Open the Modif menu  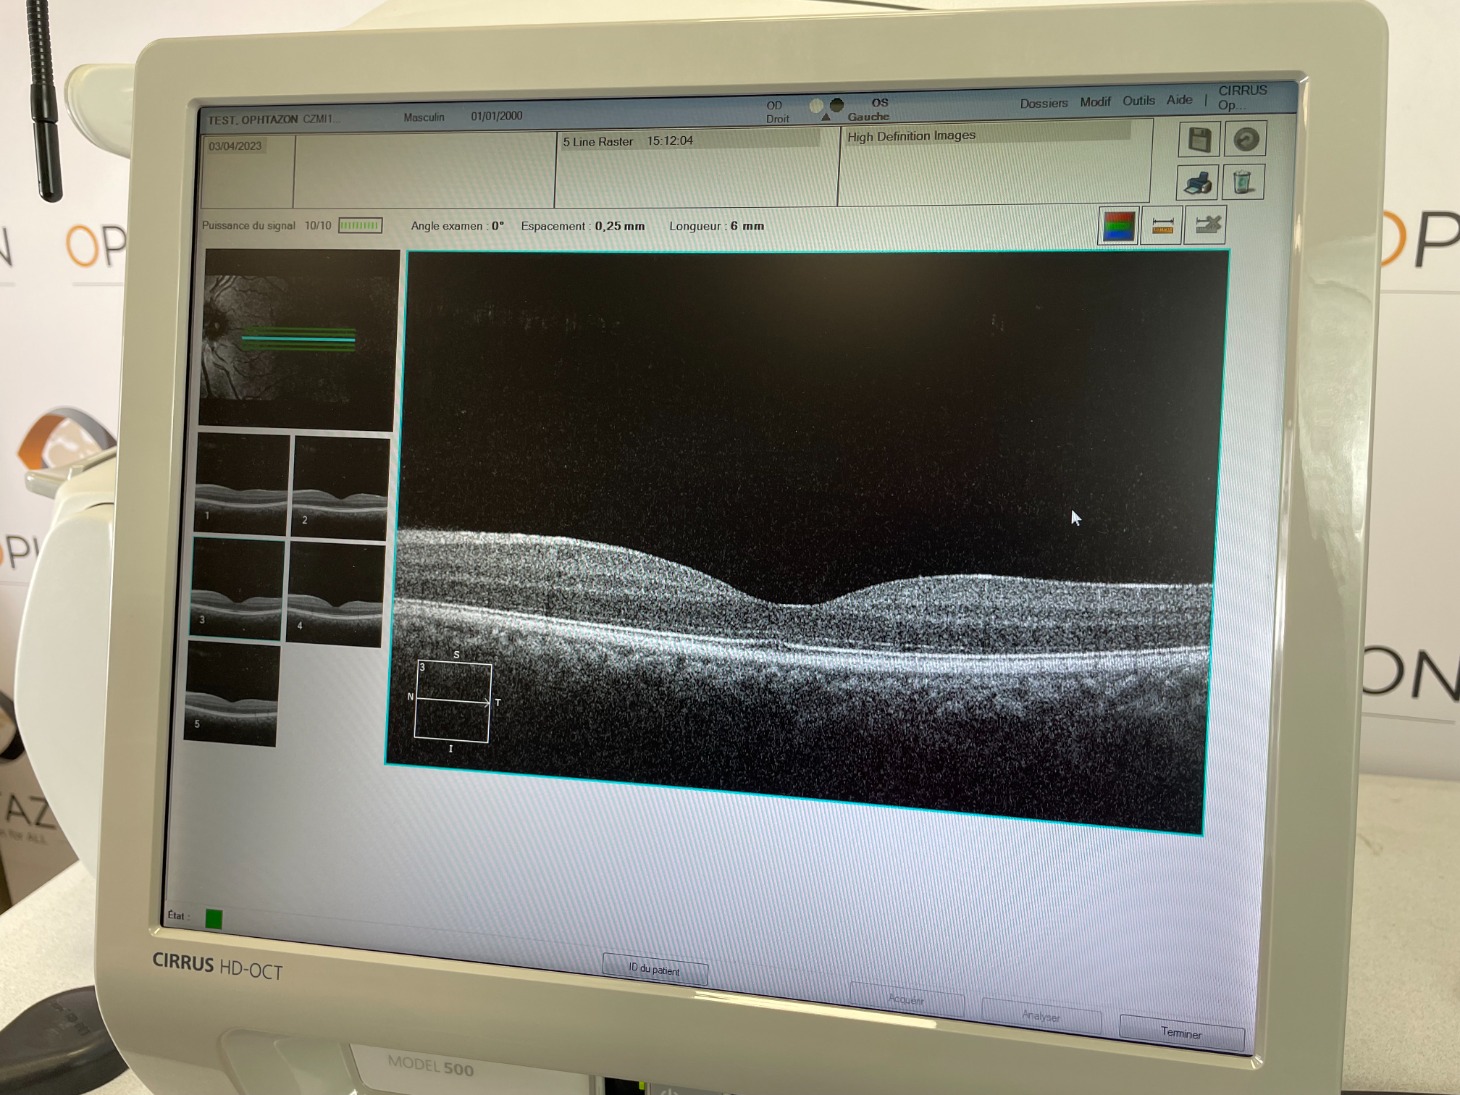pos(1095,102)
